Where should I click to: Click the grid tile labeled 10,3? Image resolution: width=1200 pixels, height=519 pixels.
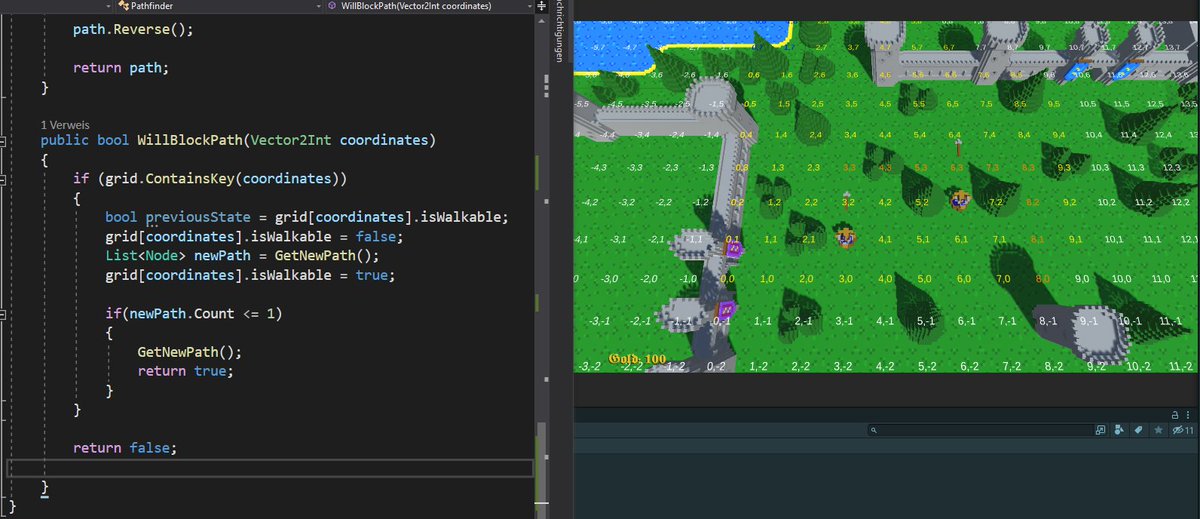click(1100, 167)
